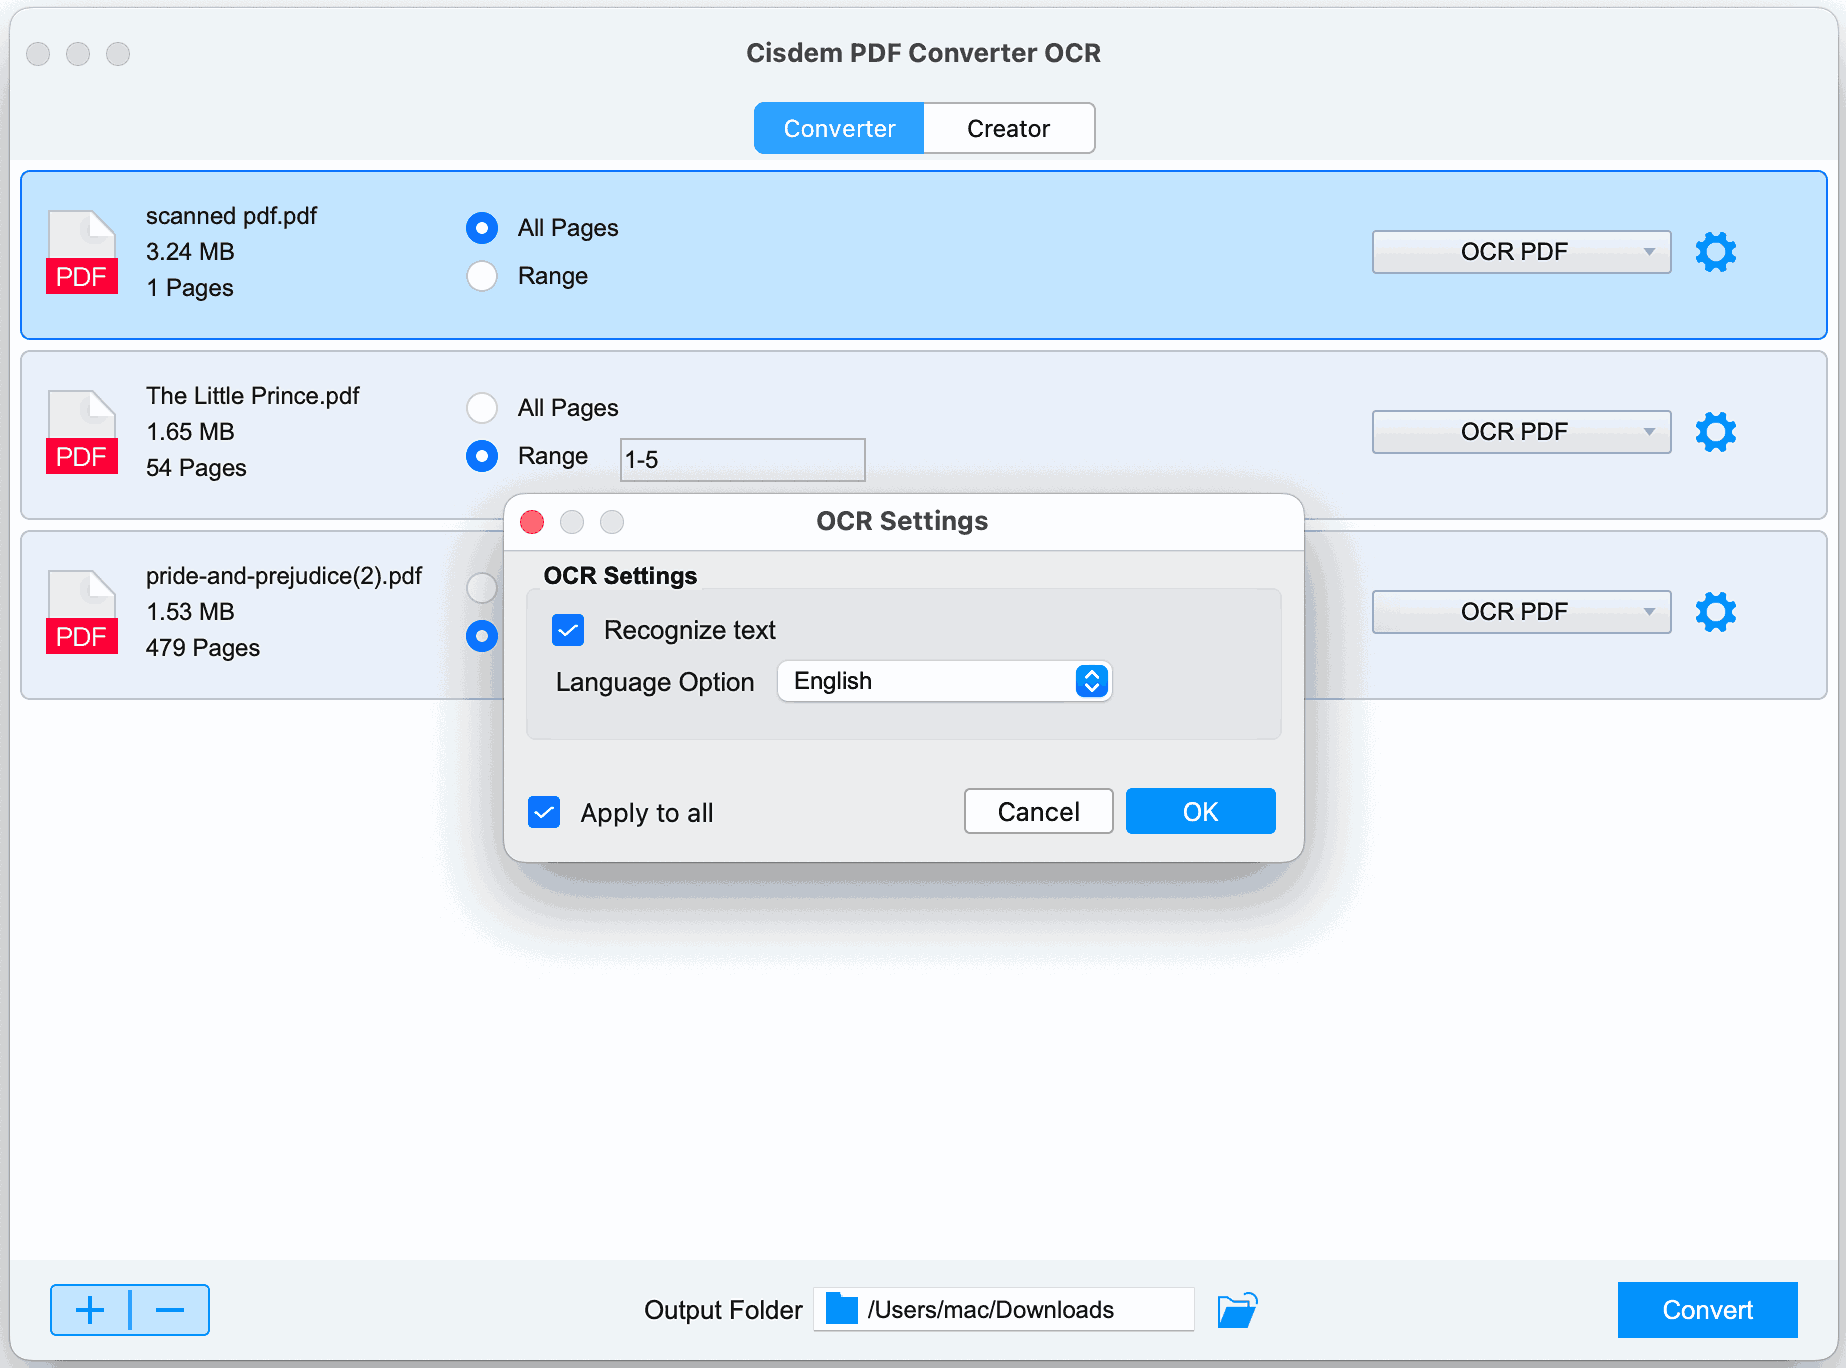Select Range for The Little Prince.pdf
The width and height of the screenshot is (1846, 1368).
click(482, 456)
